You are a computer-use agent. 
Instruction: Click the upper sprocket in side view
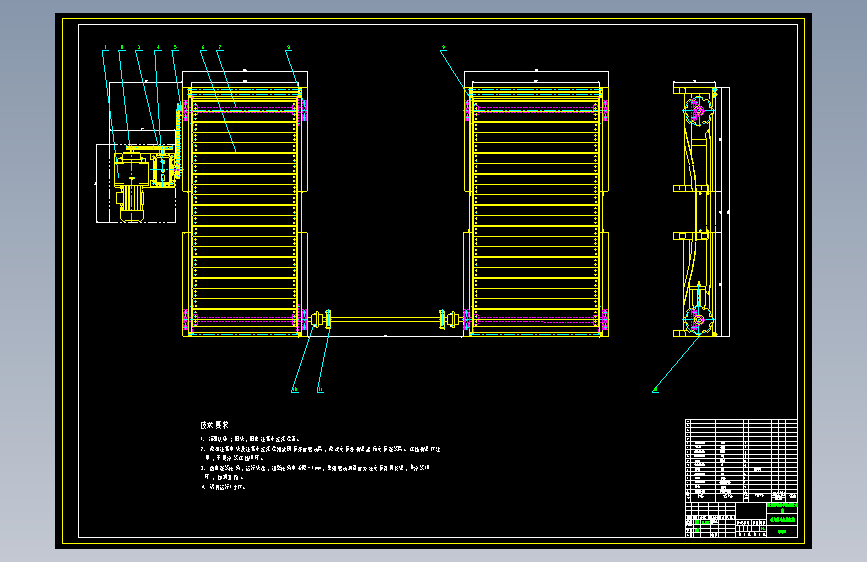698,111
